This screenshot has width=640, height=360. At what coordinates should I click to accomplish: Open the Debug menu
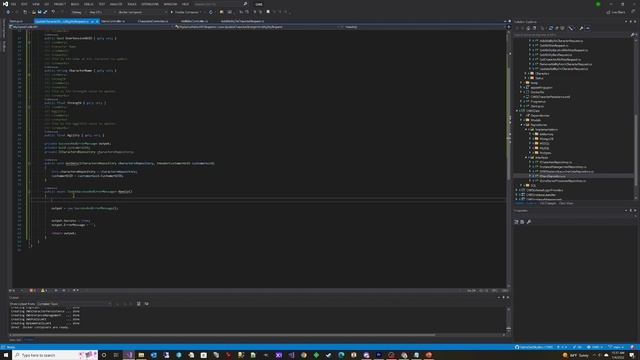click(88, 4)
